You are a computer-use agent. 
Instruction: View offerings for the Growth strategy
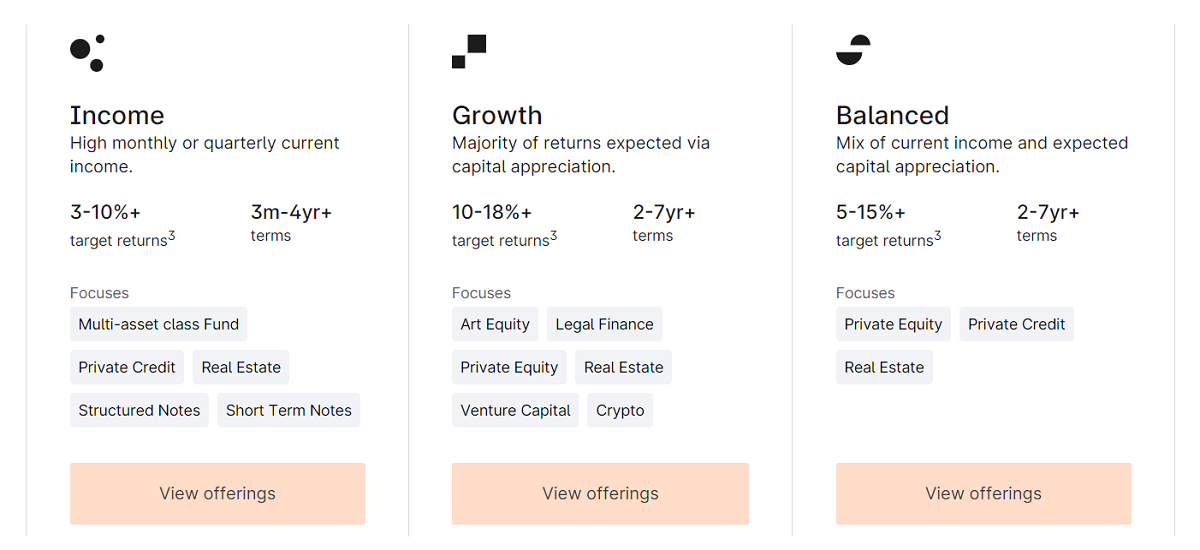pos(600,493)
